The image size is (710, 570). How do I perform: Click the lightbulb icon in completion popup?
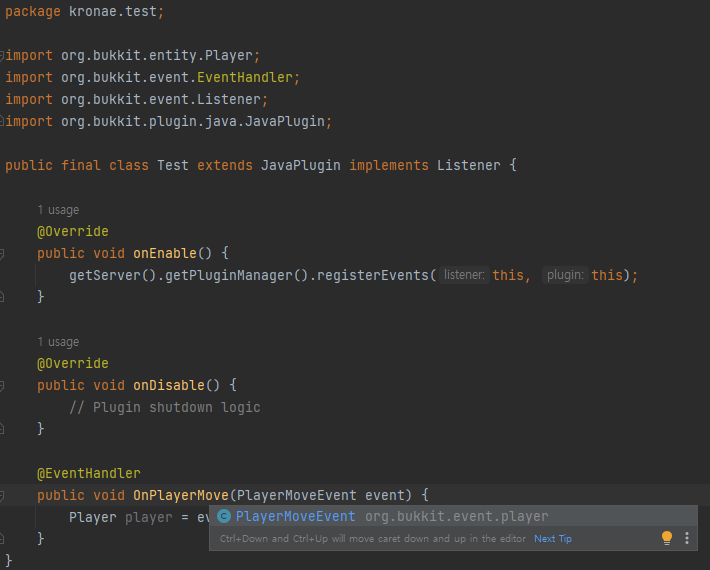[667, 538]
